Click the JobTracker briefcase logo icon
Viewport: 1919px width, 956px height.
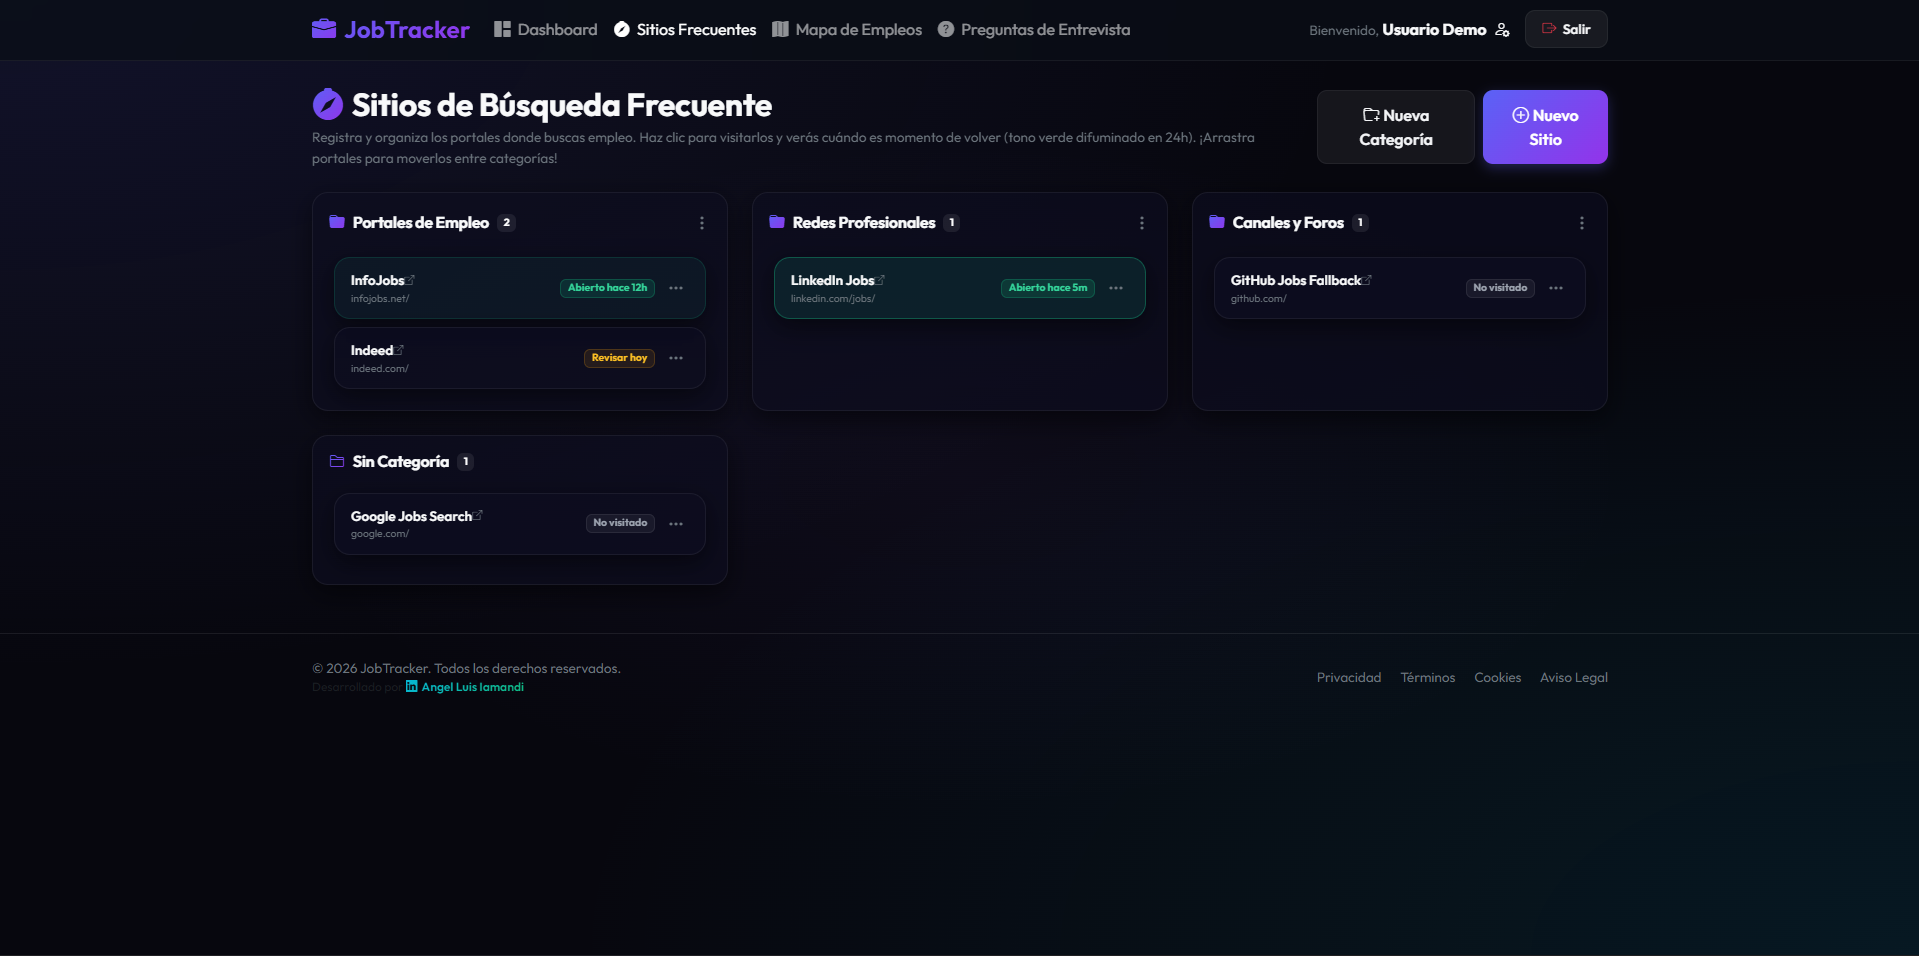[324, 29]
